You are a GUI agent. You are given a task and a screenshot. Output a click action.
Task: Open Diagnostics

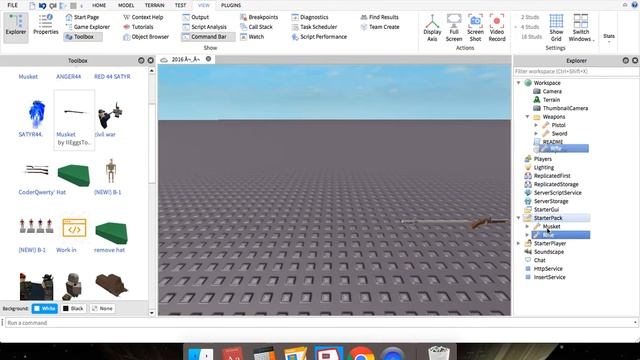310,17
